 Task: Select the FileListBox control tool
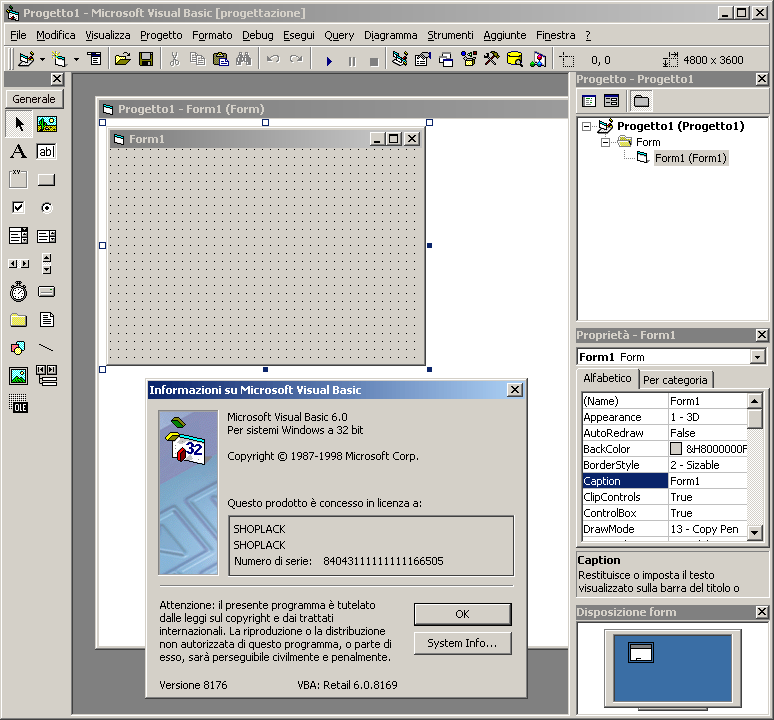coord(47,320)
